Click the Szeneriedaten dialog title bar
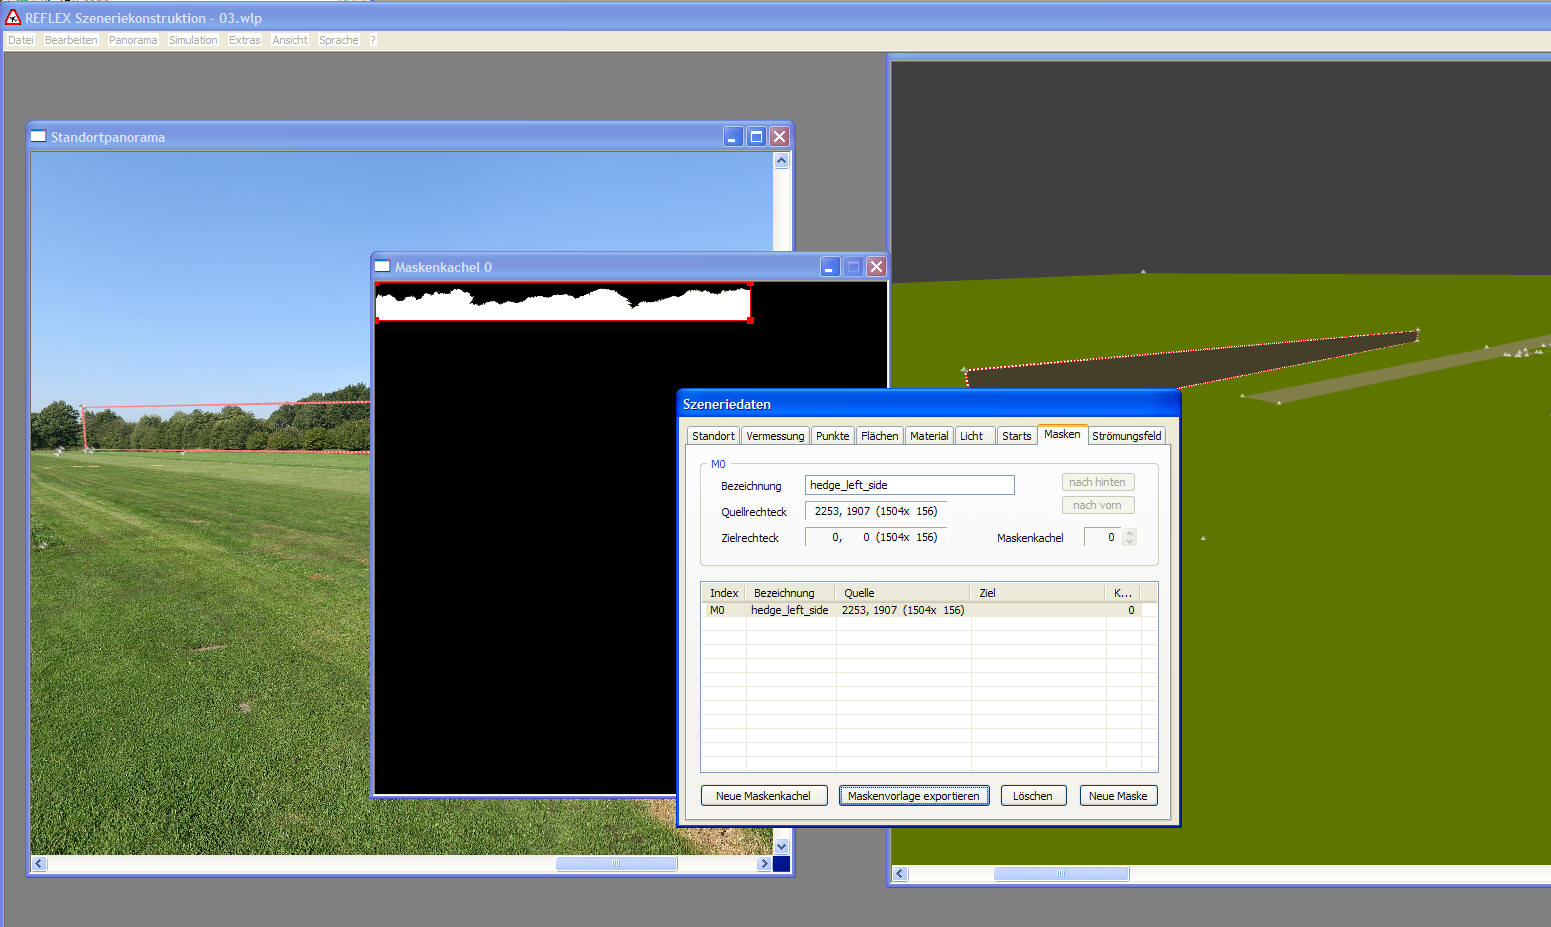This screenshot has width=1551, height=927. (x=929, y=404)
